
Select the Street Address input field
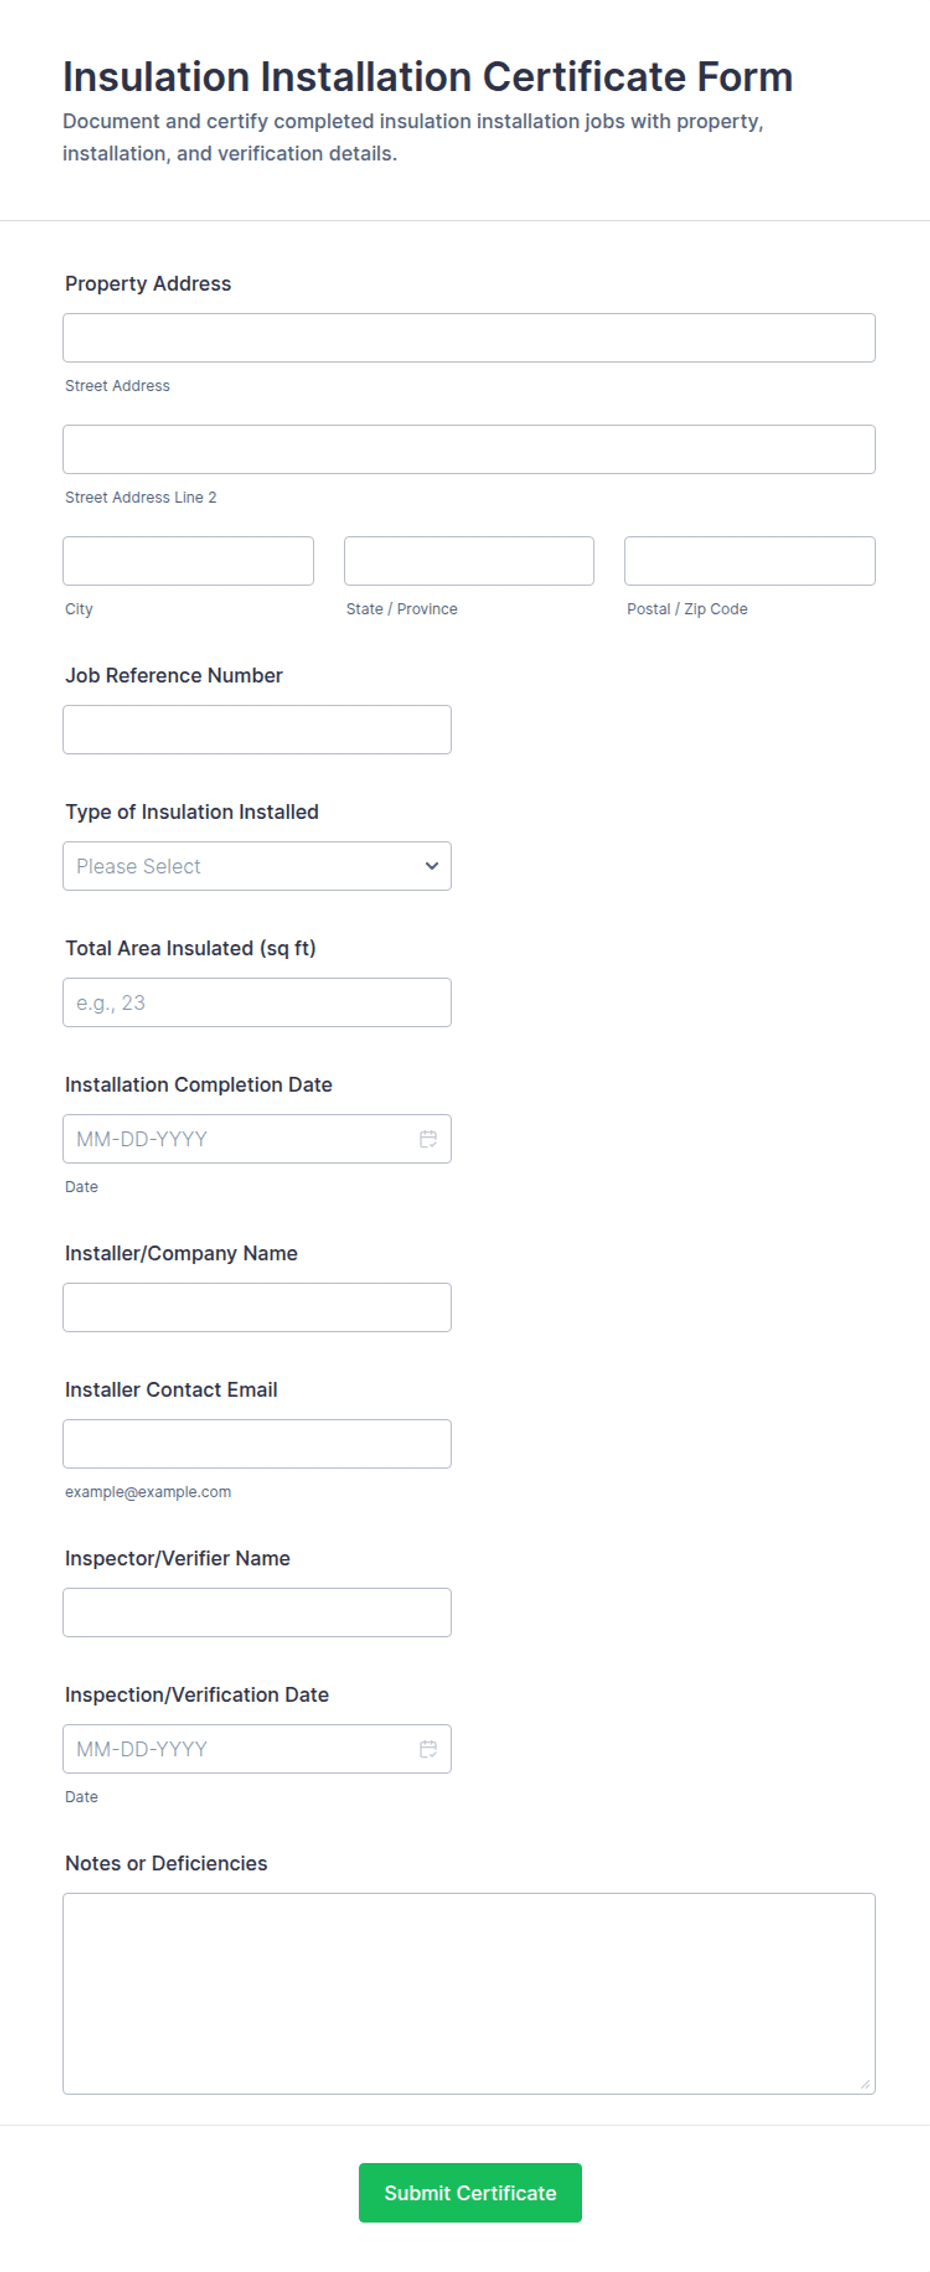468,337
